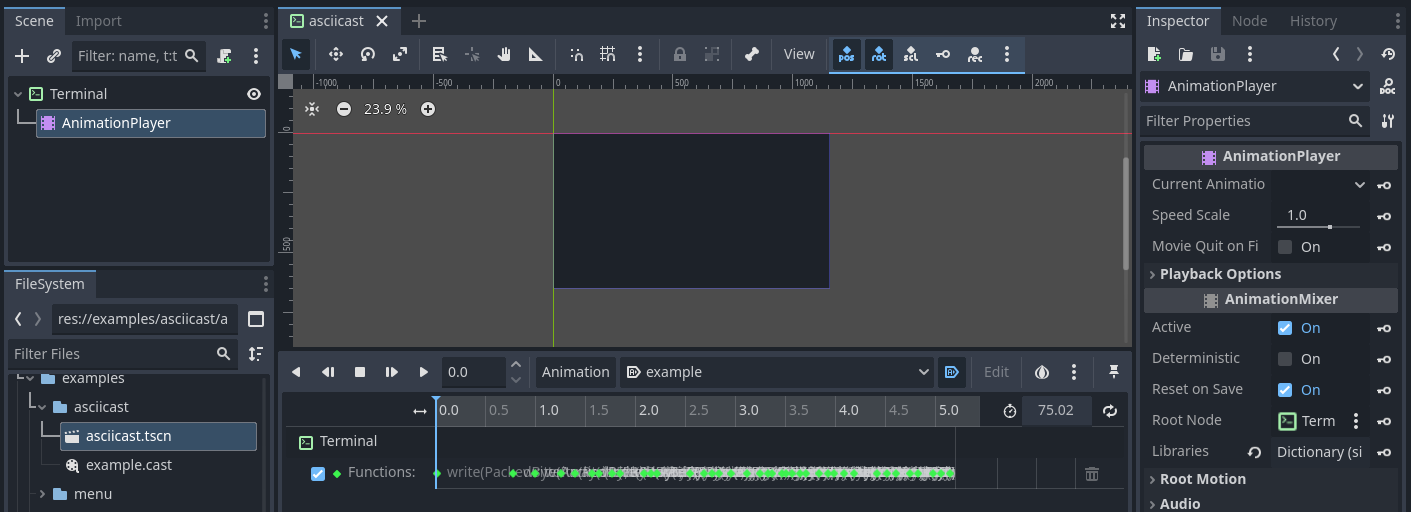Open the View menu
The height and width of the screenshot is (512, 1411).
tap(799, 54)
